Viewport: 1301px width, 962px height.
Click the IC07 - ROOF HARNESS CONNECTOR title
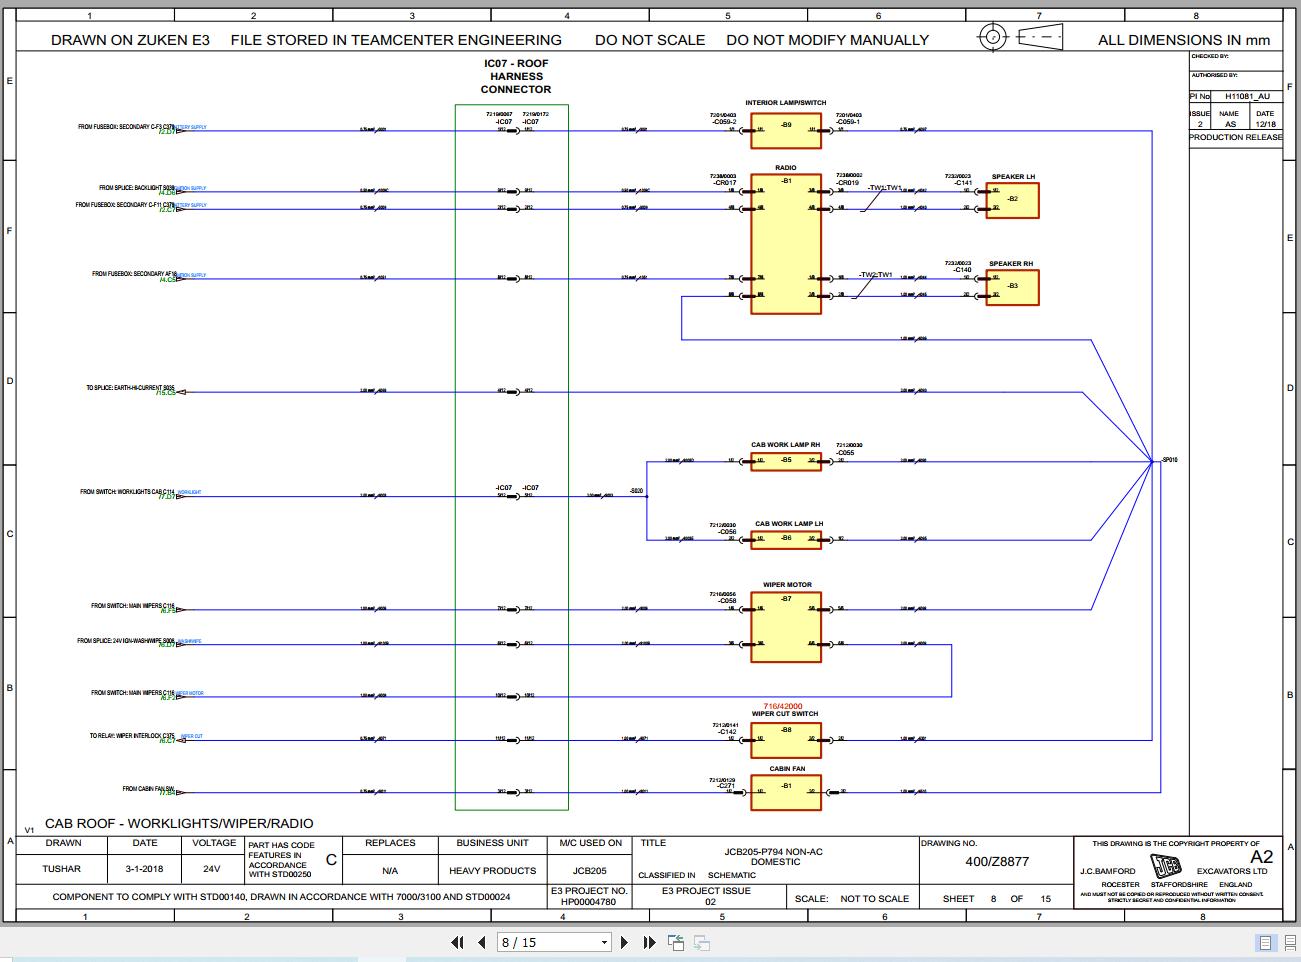coord(515,76)
